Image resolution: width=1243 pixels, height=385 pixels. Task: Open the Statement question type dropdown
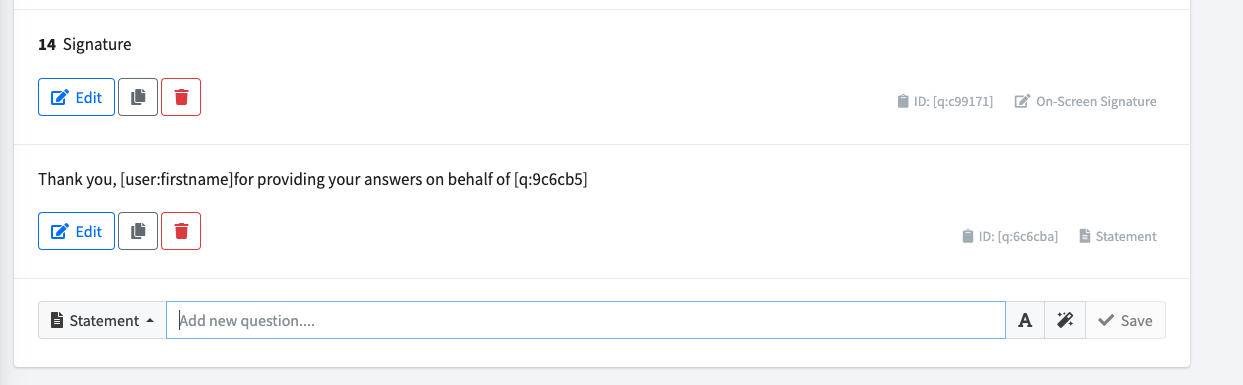tap(102, 320)
